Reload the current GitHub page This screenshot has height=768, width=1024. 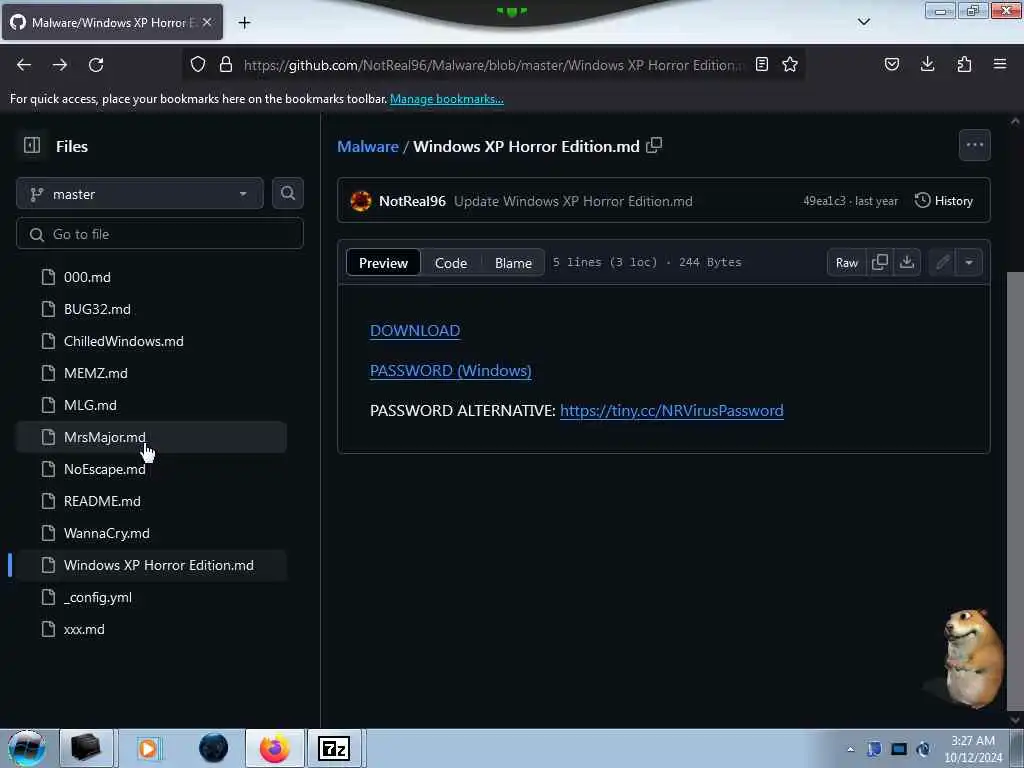[x=96, y=65]
